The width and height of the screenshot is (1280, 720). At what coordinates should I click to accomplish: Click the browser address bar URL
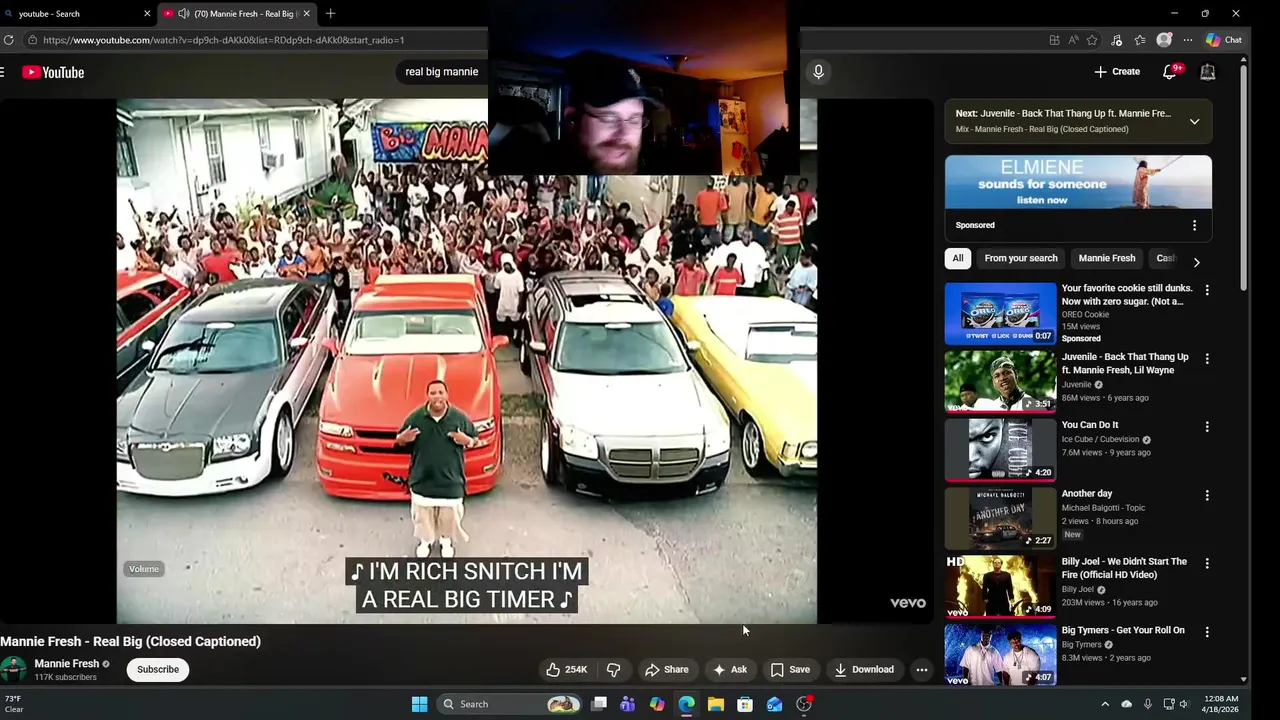tap(224, 40)
